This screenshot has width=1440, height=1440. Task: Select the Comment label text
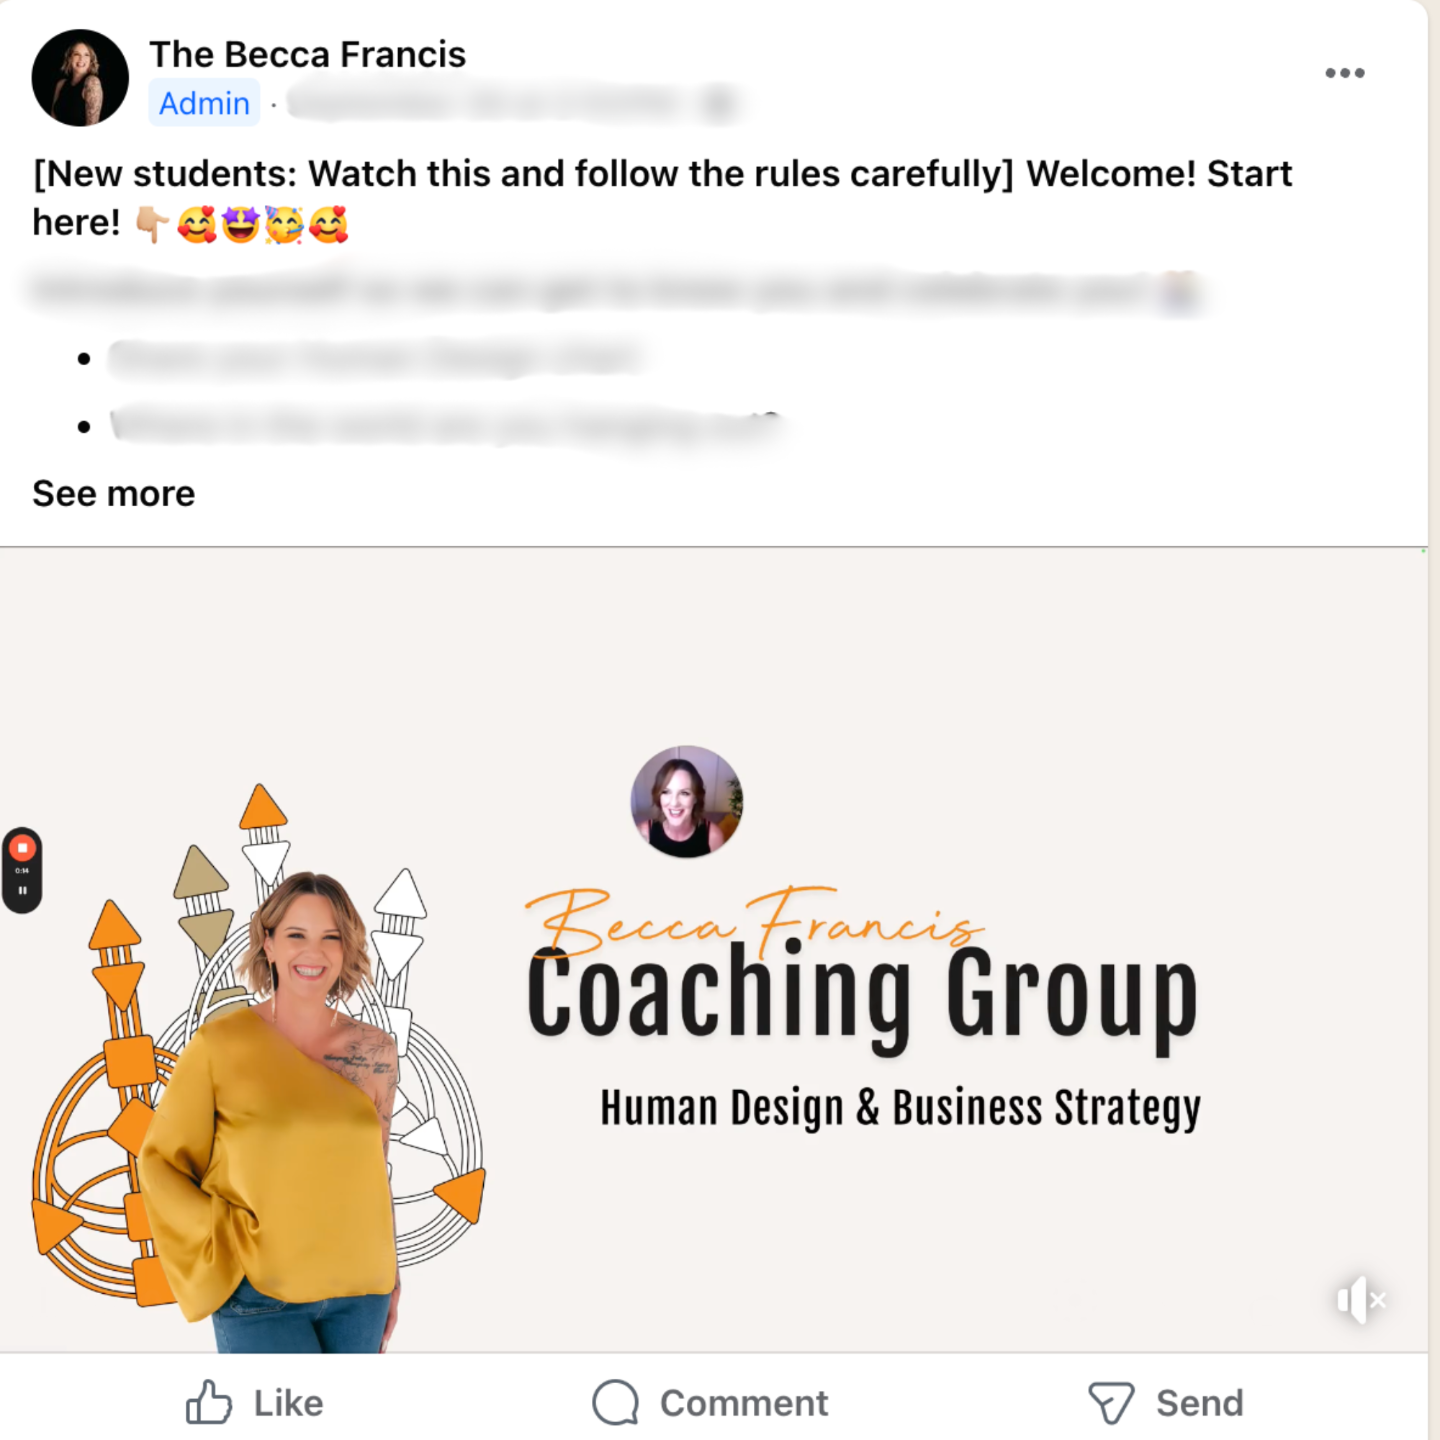(x=744, y=1403)
